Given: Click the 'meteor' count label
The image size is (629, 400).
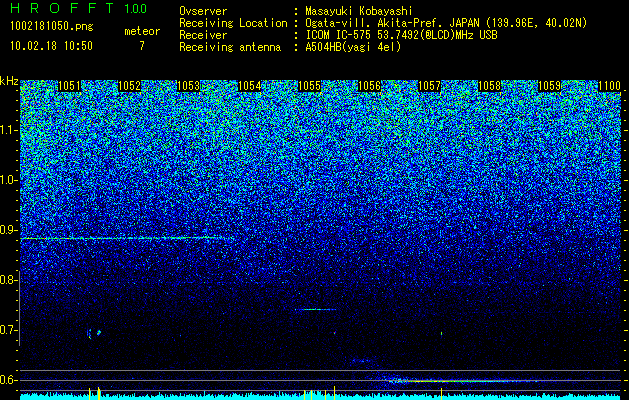Looking at the screenshot, I should [142, 31].
